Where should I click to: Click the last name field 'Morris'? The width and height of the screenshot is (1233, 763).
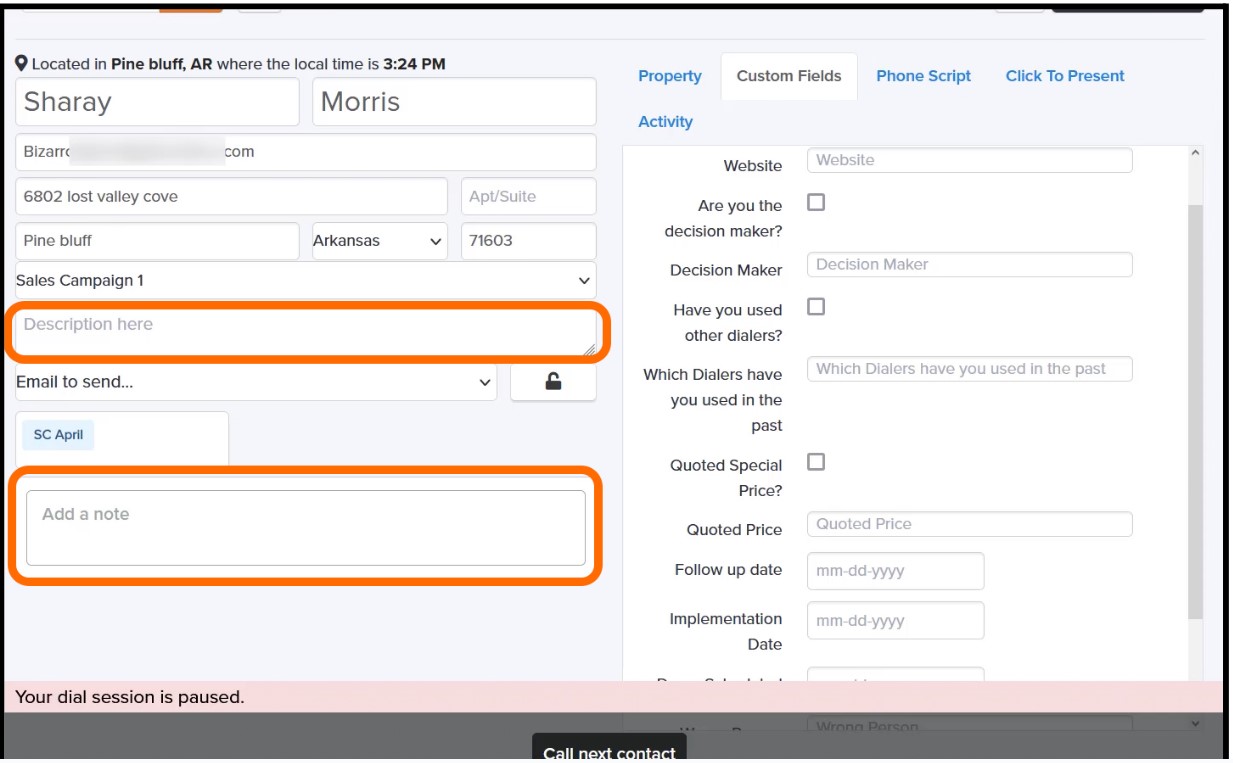point(454,102)
